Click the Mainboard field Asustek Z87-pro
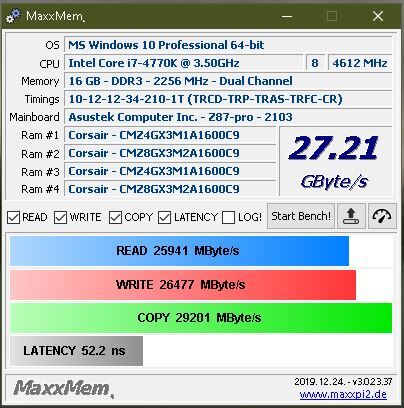The width and height of the screenshot is (404, 408). (x=228, y=117)
